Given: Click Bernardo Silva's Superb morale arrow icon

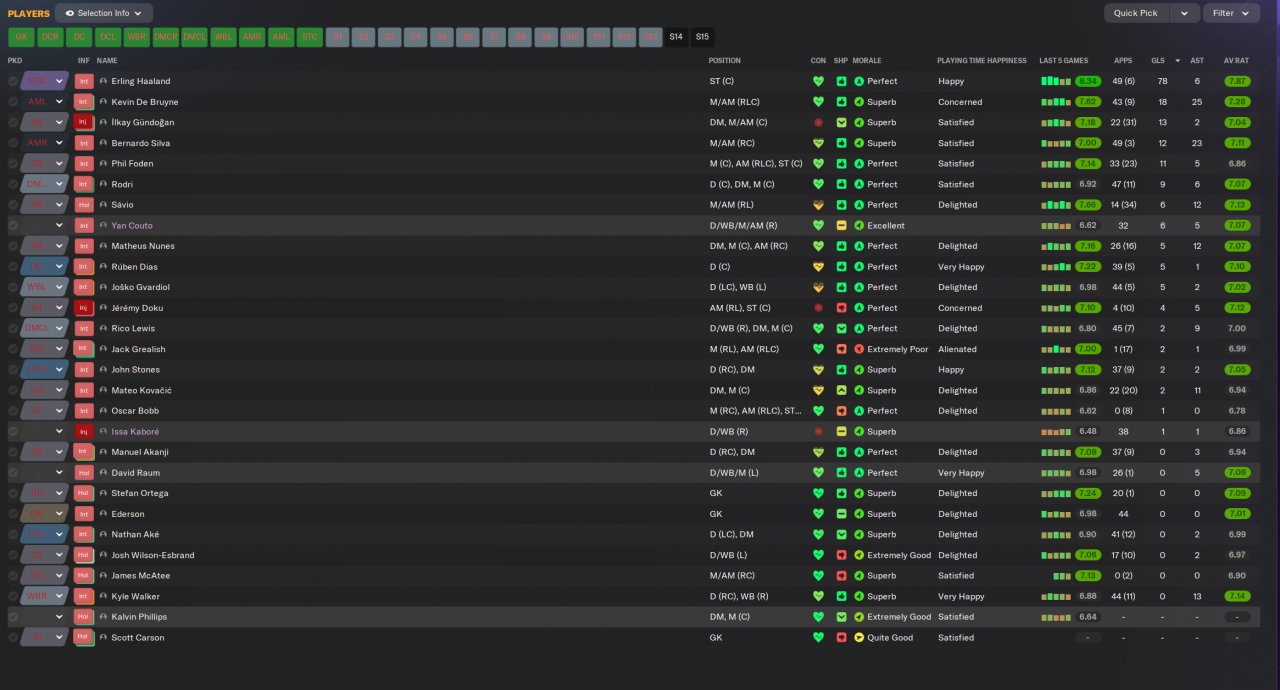Looking at the screenshot, I should (x=859, y=143).
